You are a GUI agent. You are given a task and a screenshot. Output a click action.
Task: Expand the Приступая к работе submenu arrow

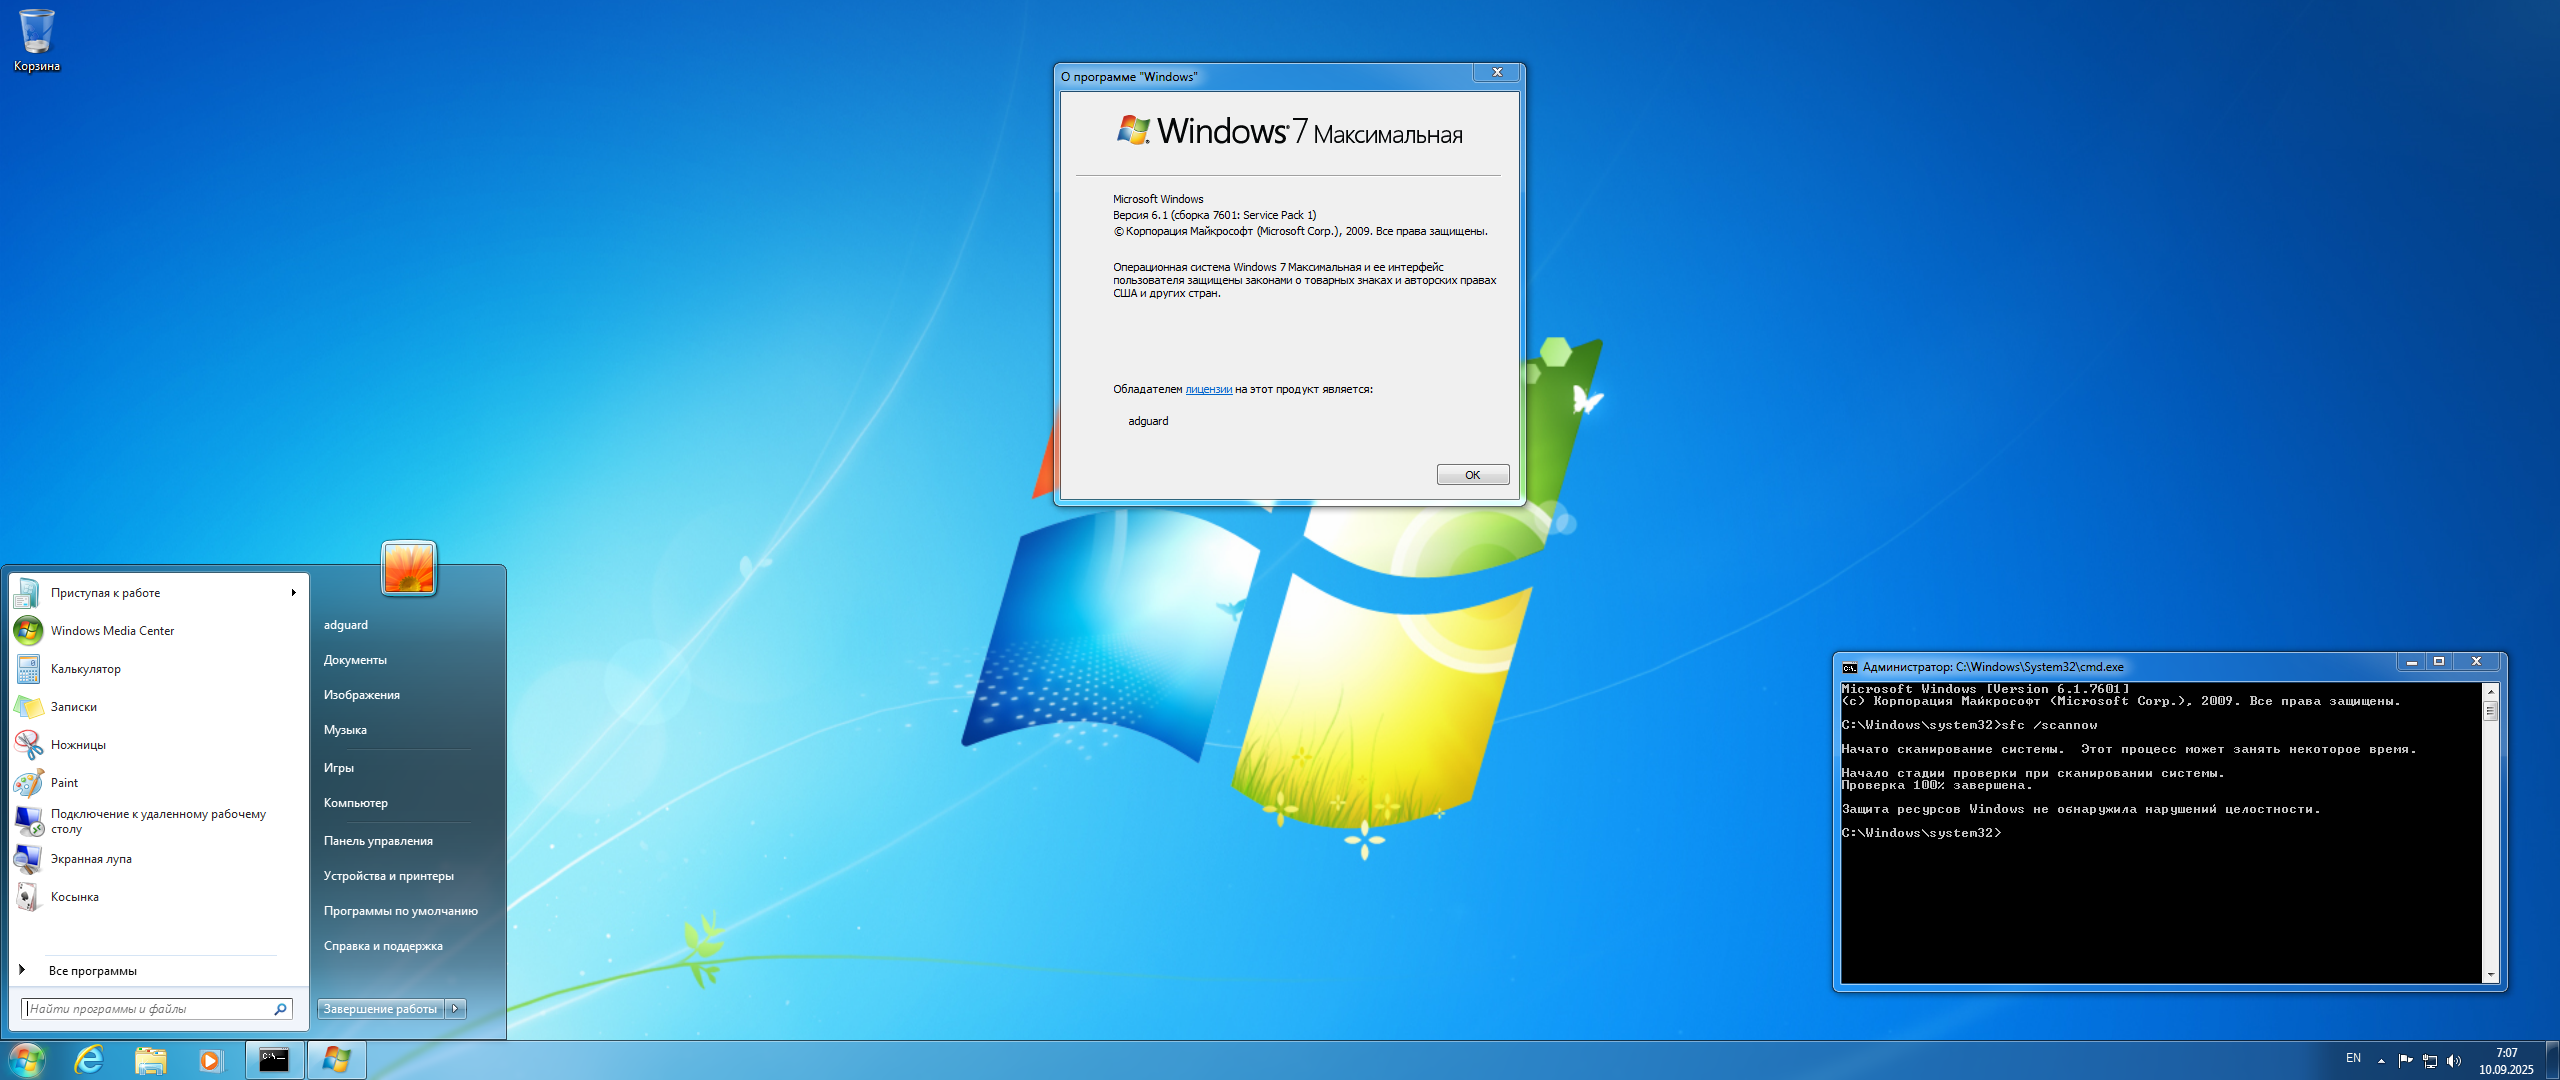293,593
